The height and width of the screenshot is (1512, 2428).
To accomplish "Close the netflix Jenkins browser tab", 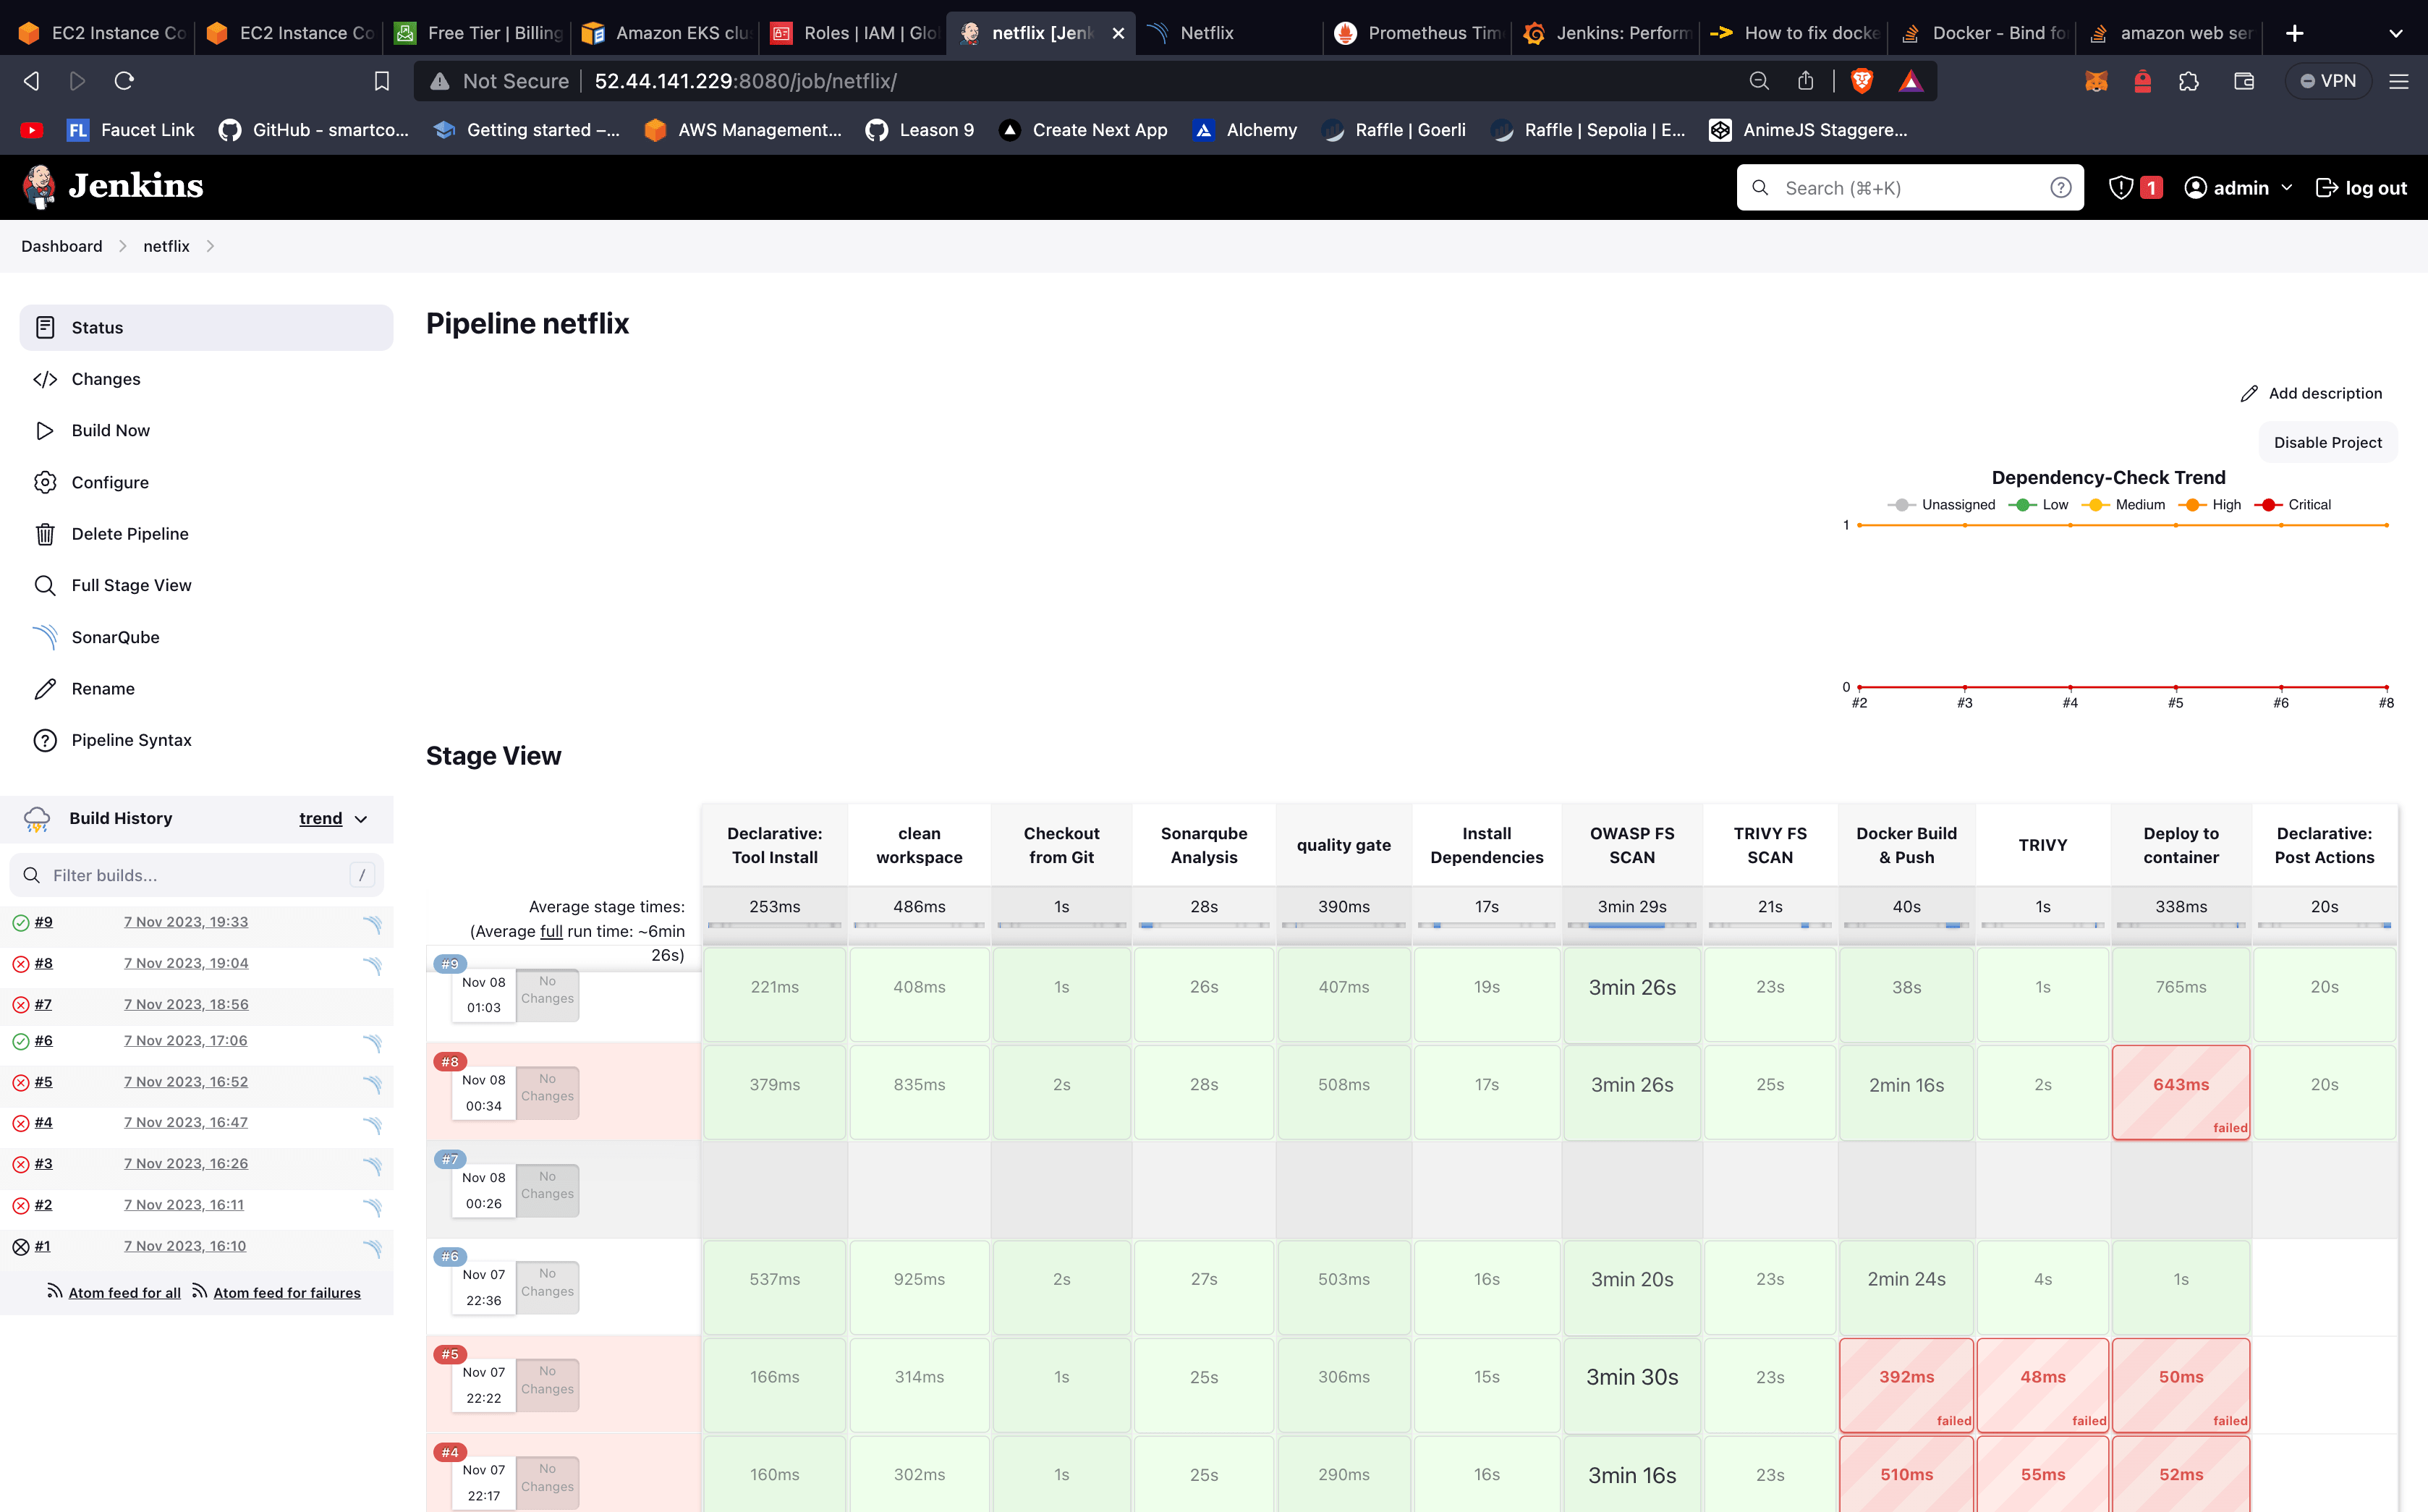I will point(1118,33).
